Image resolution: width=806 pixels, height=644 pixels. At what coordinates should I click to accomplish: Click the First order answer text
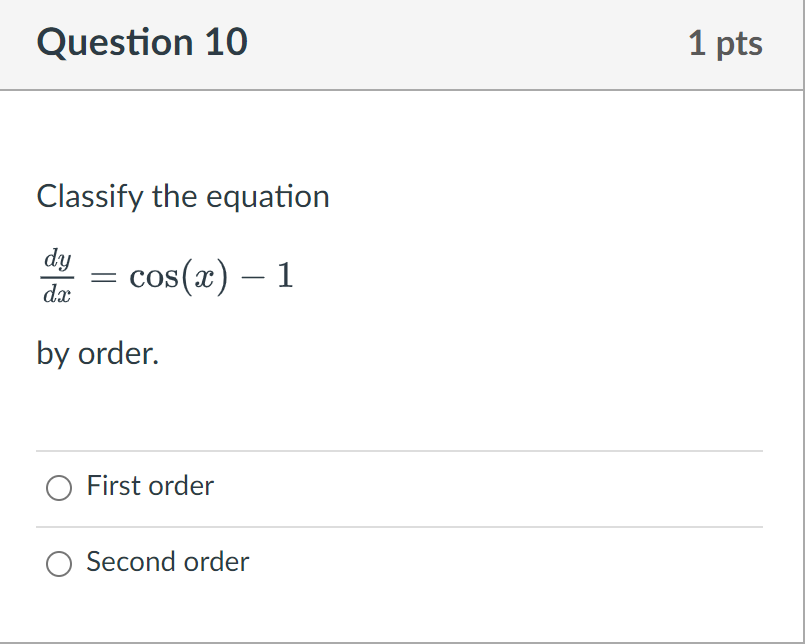pos(150,486)
